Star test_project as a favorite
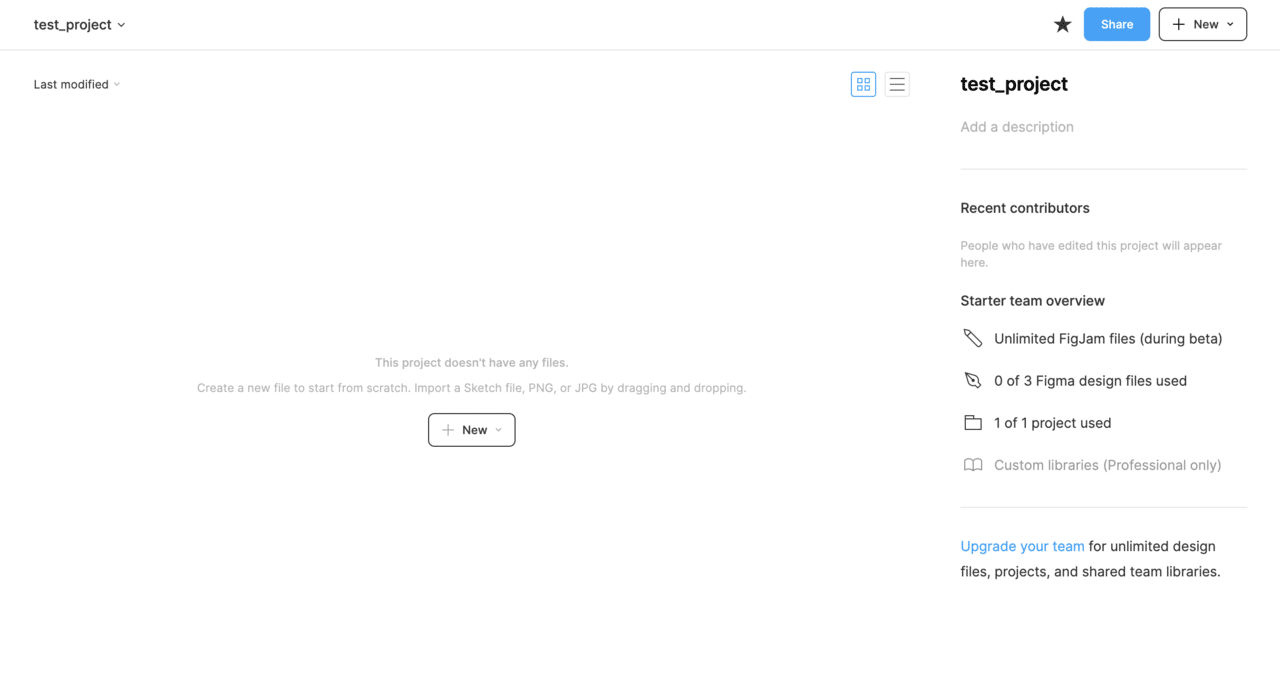Viewport: 1280px width, 686px height. click(x=1062, y=25)
